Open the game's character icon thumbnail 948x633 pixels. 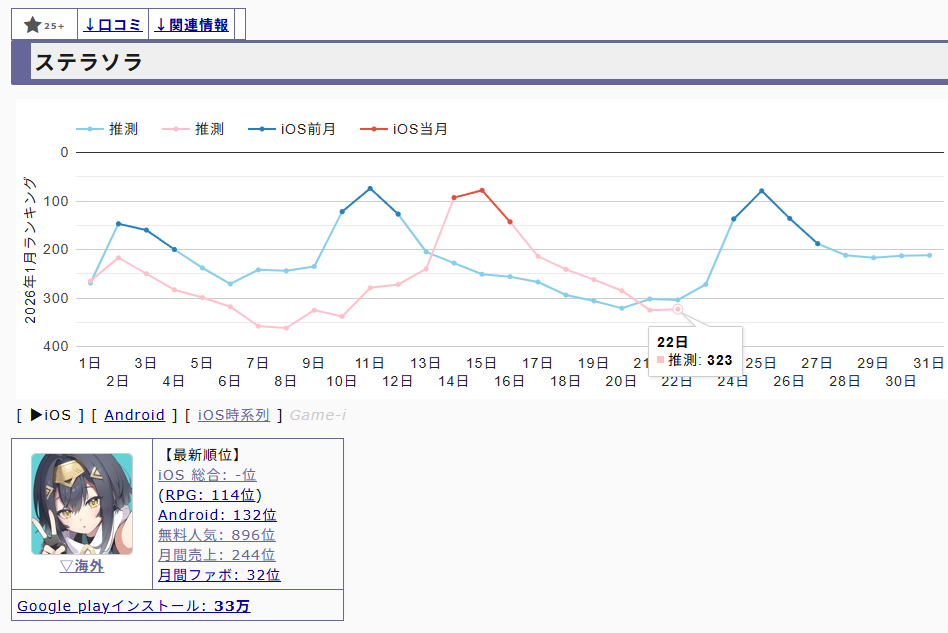[x=81, y=504]
